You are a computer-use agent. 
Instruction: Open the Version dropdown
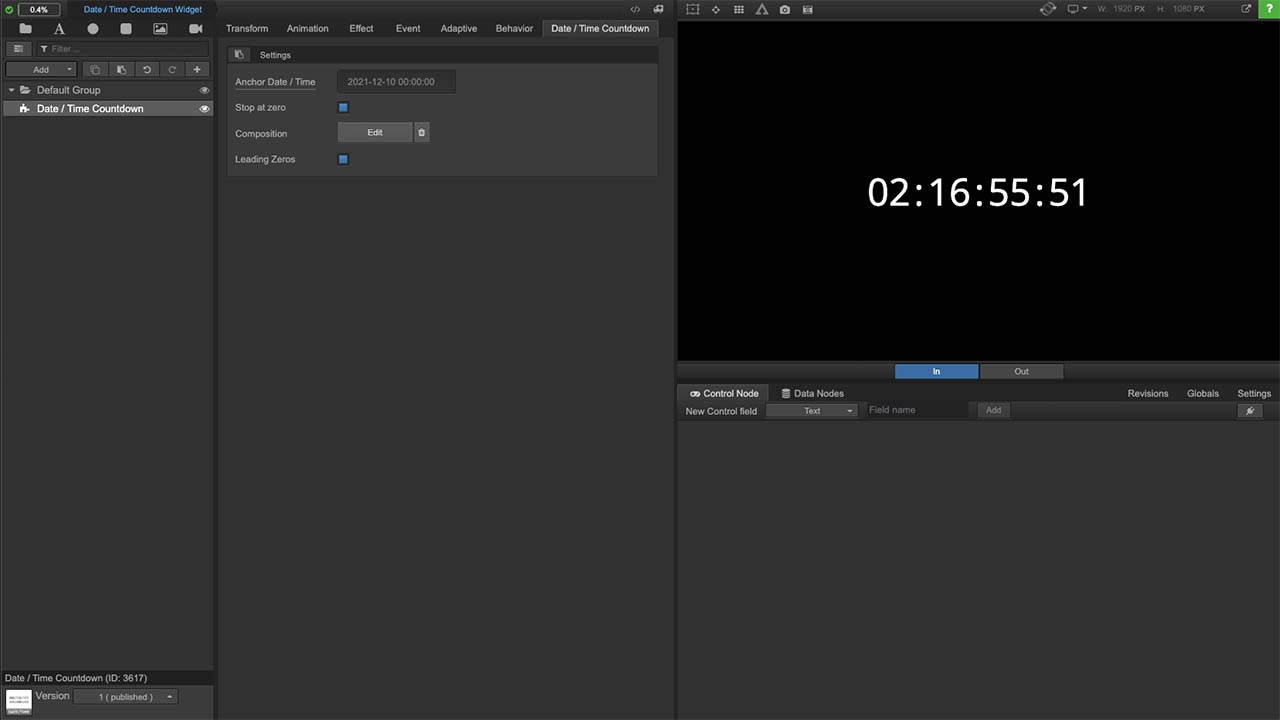pyautogui.click(x=125, y=697)
